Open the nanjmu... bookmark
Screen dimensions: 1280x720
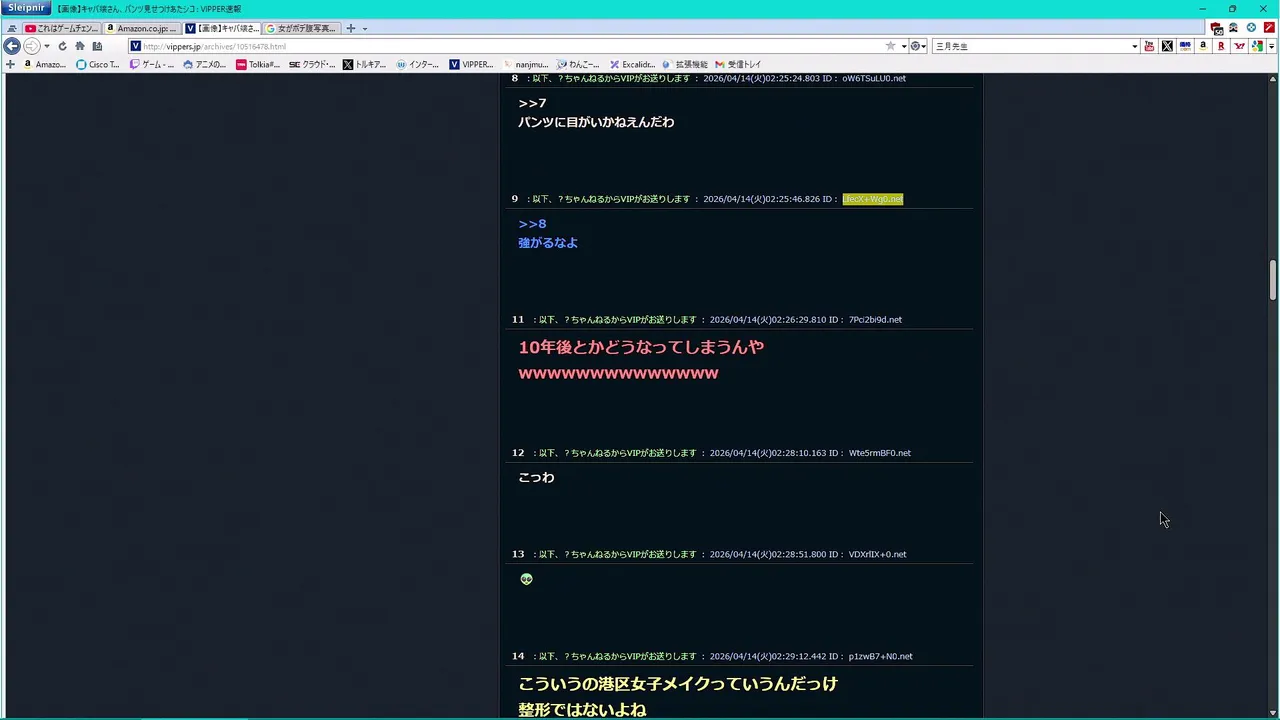coord(525,64)
